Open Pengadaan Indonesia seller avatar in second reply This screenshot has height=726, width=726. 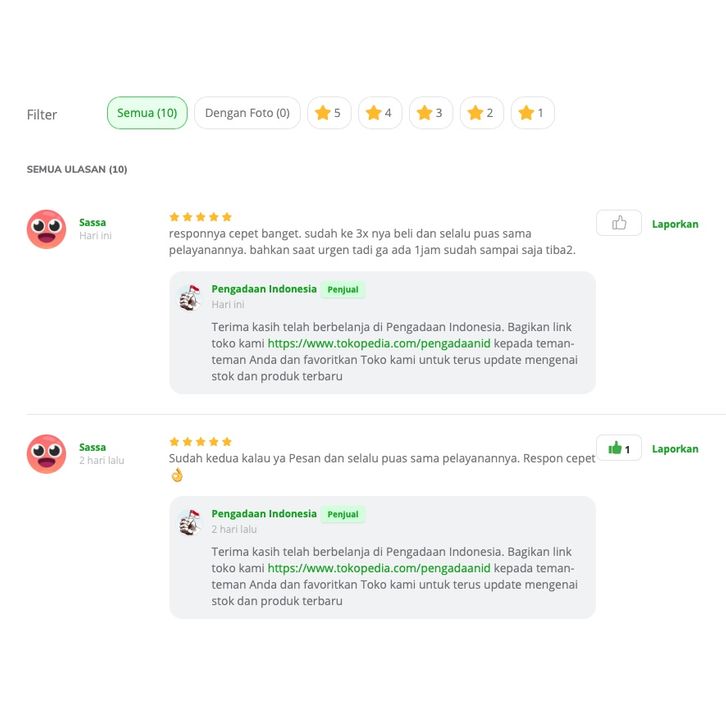[190, 522]
